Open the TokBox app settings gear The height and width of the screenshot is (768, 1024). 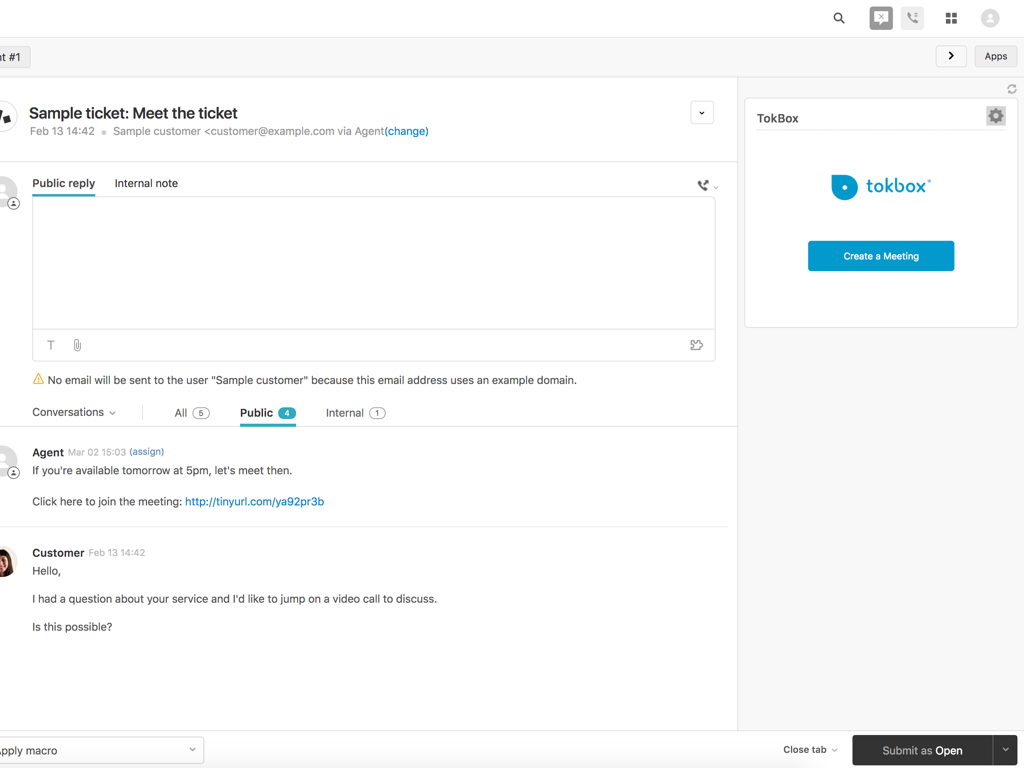tap(995, 115)
